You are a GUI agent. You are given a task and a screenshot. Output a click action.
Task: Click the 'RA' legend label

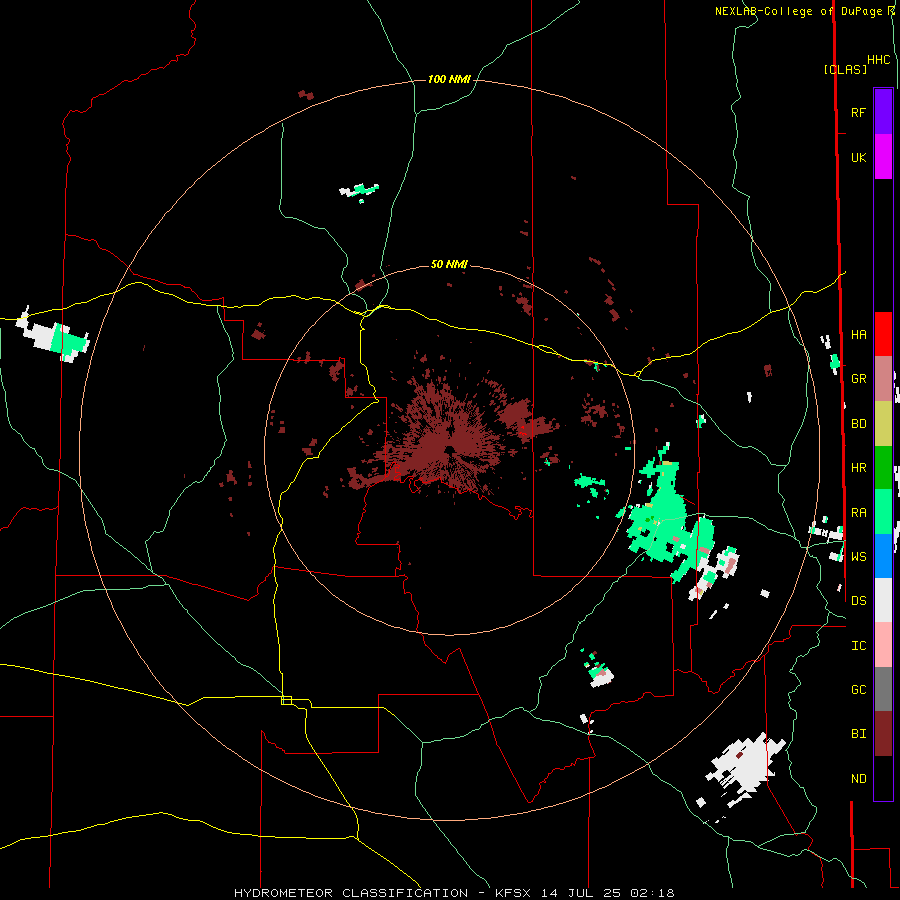click(858, 513)
